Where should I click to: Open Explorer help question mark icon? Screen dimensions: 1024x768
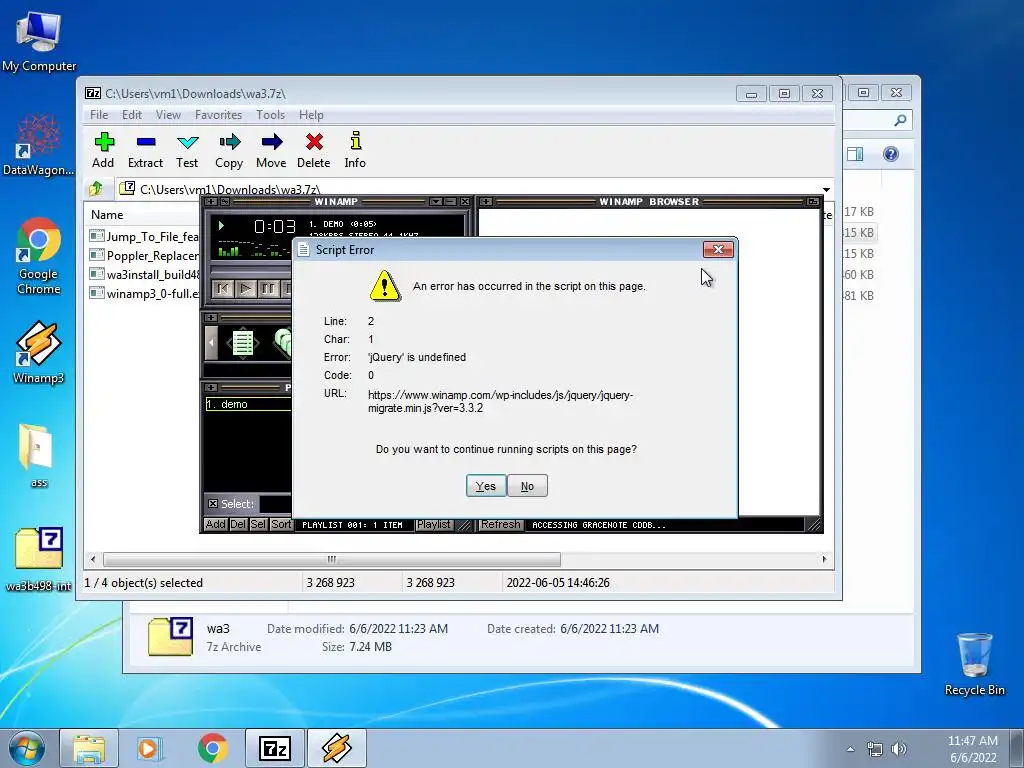click(x=891, y=154)
